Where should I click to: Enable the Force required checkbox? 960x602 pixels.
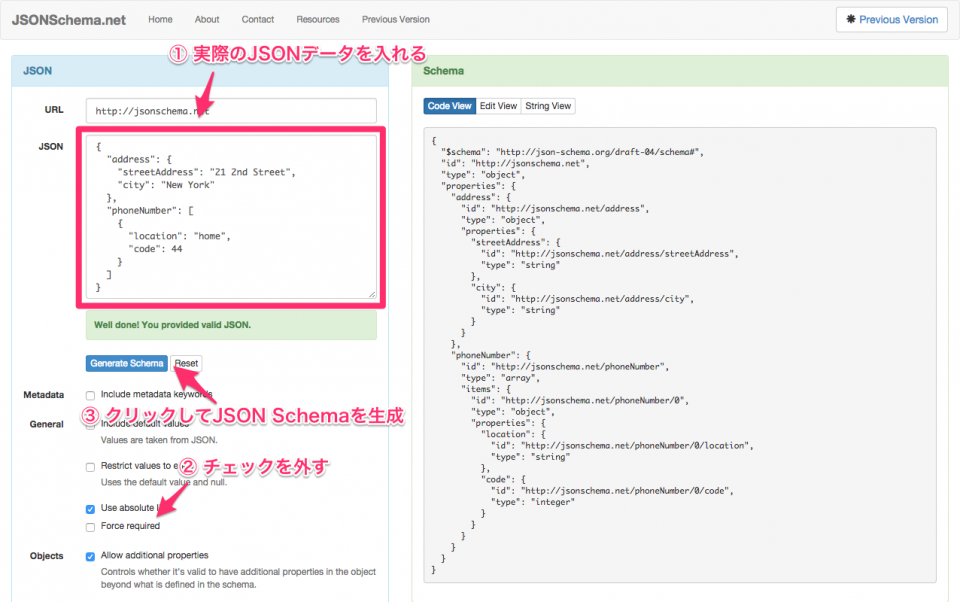(x=91, y=527)
